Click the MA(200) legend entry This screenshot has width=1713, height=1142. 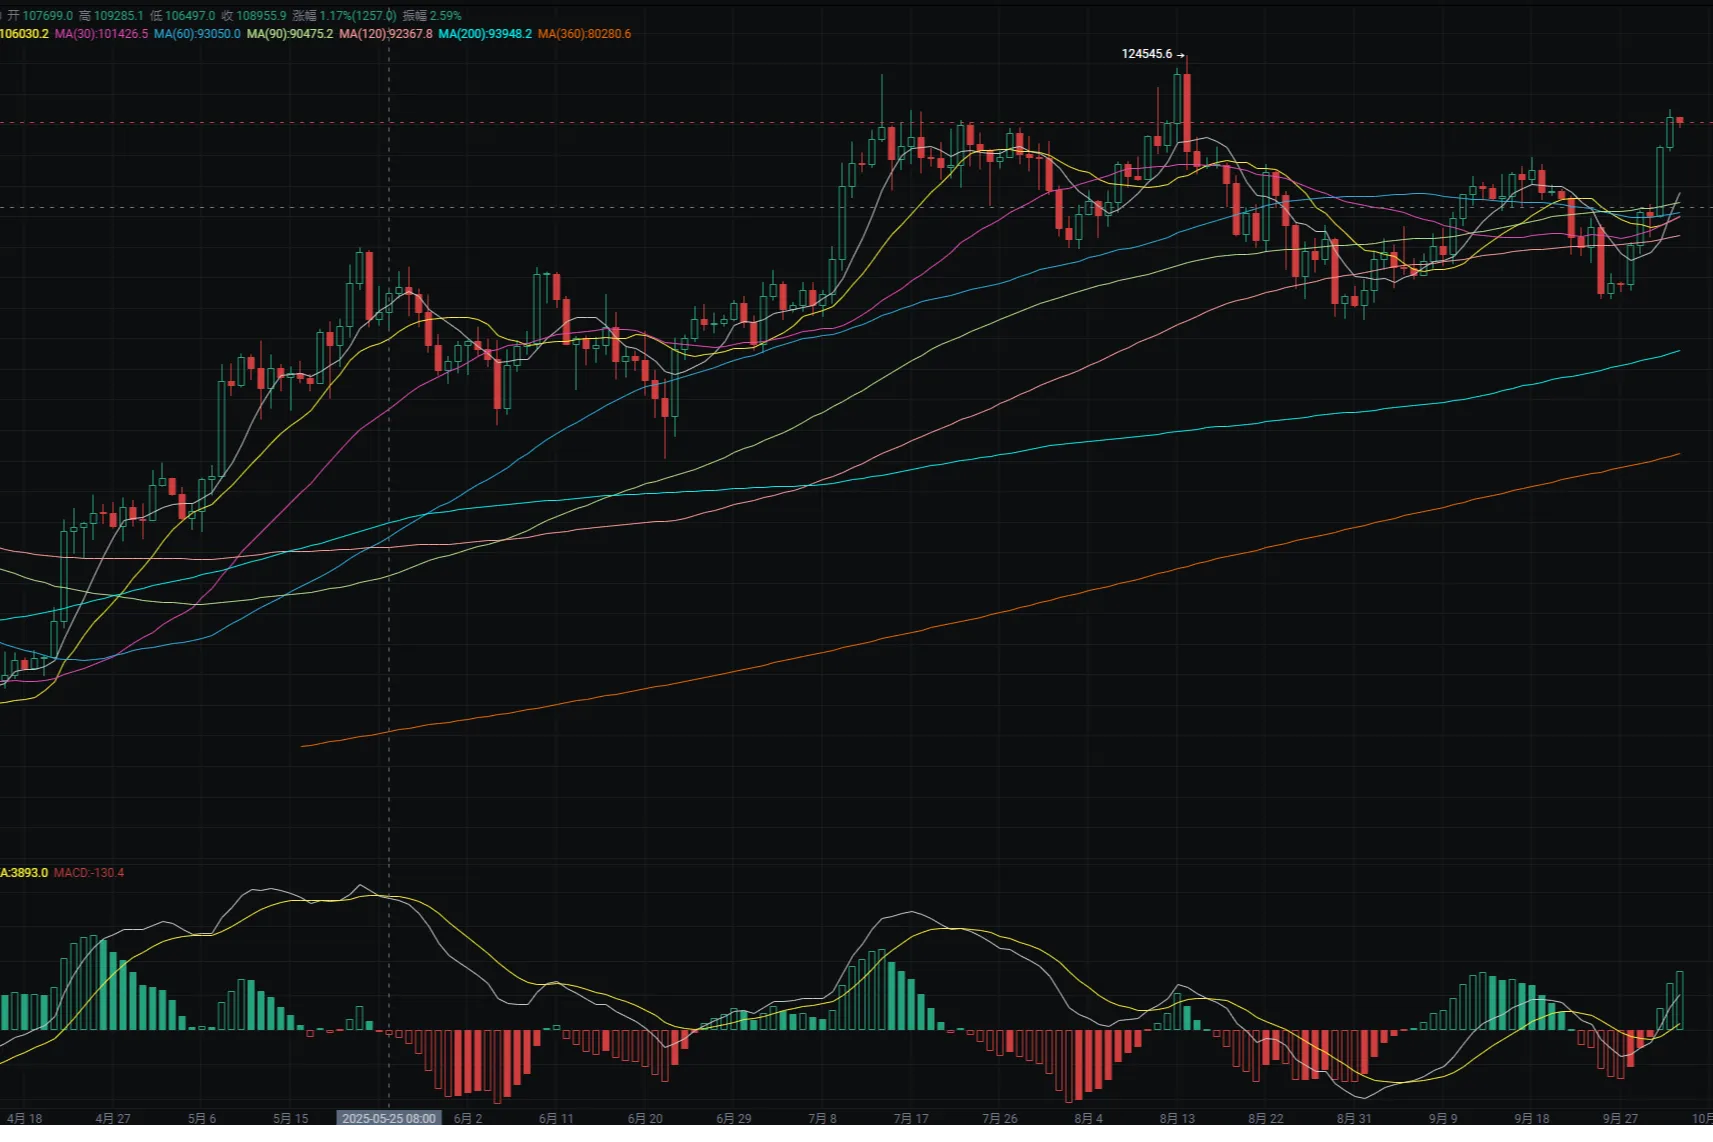click(485, 34)
